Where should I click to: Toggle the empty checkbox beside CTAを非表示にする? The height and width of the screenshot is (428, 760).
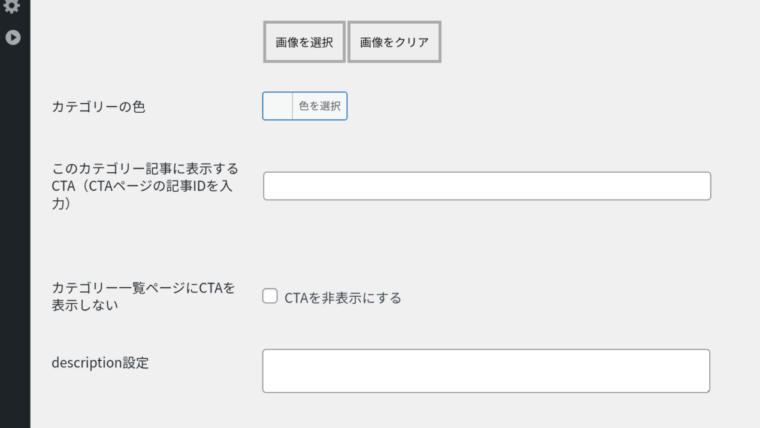270,296
